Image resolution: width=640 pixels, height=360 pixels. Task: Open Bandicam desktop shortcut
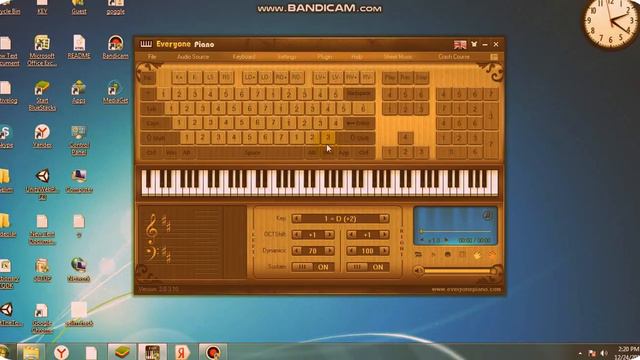click(x=116, y=47)
